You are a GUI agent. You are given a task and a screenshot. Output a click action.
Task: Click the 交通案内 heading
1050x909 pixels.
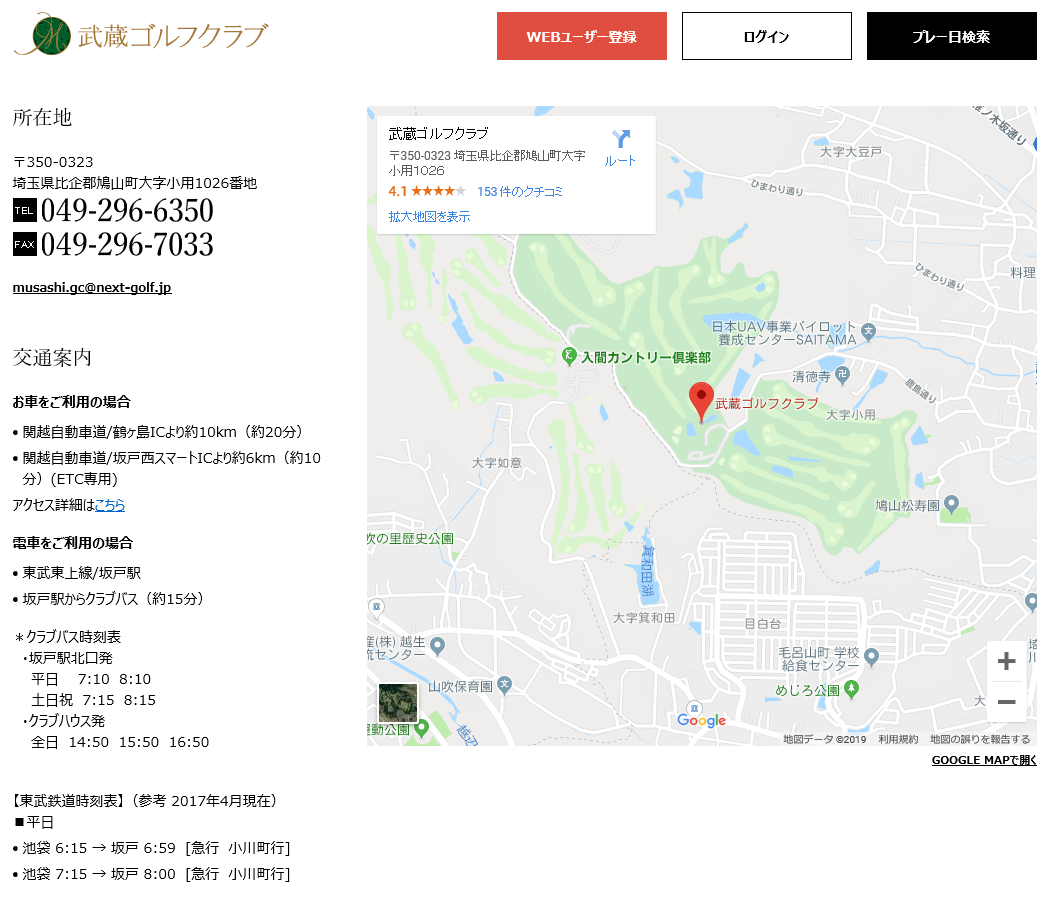(52, 358)
